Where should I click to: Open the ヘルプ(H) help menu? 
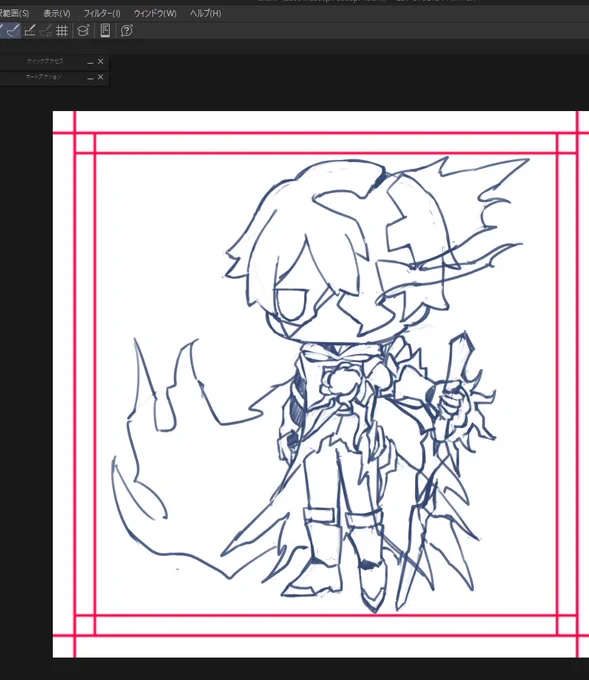(x=206, y=13)
